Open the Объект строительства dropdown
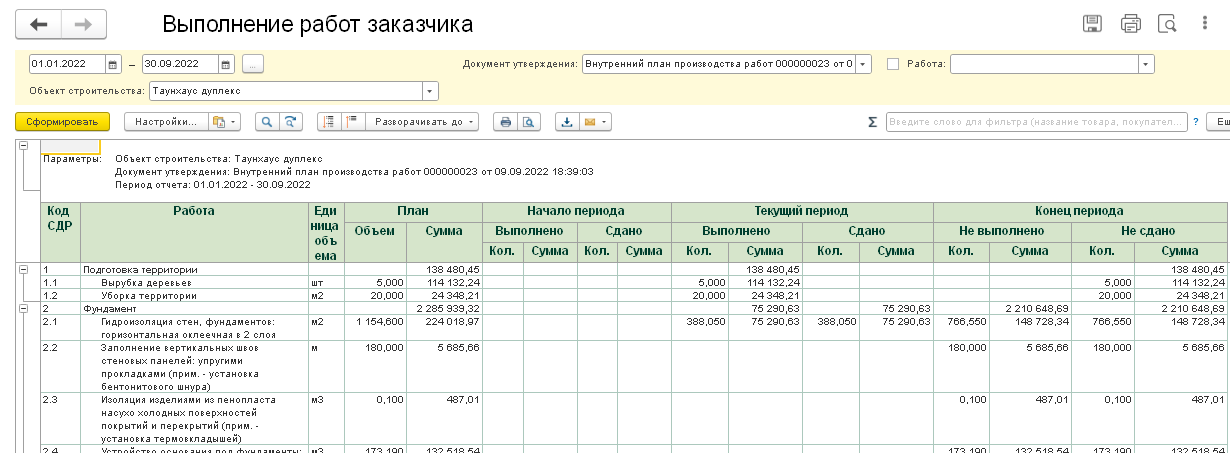The height and width of the screenshot is (453, 1230). (x=430, y=91)
